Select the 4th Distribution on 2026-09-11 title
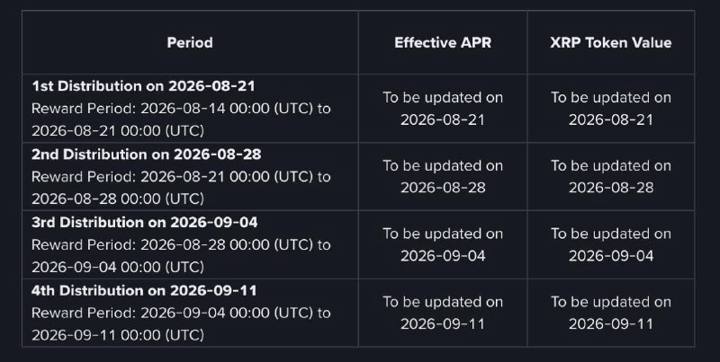The height and width of the screenshot is (362, 720). [144, 290]
